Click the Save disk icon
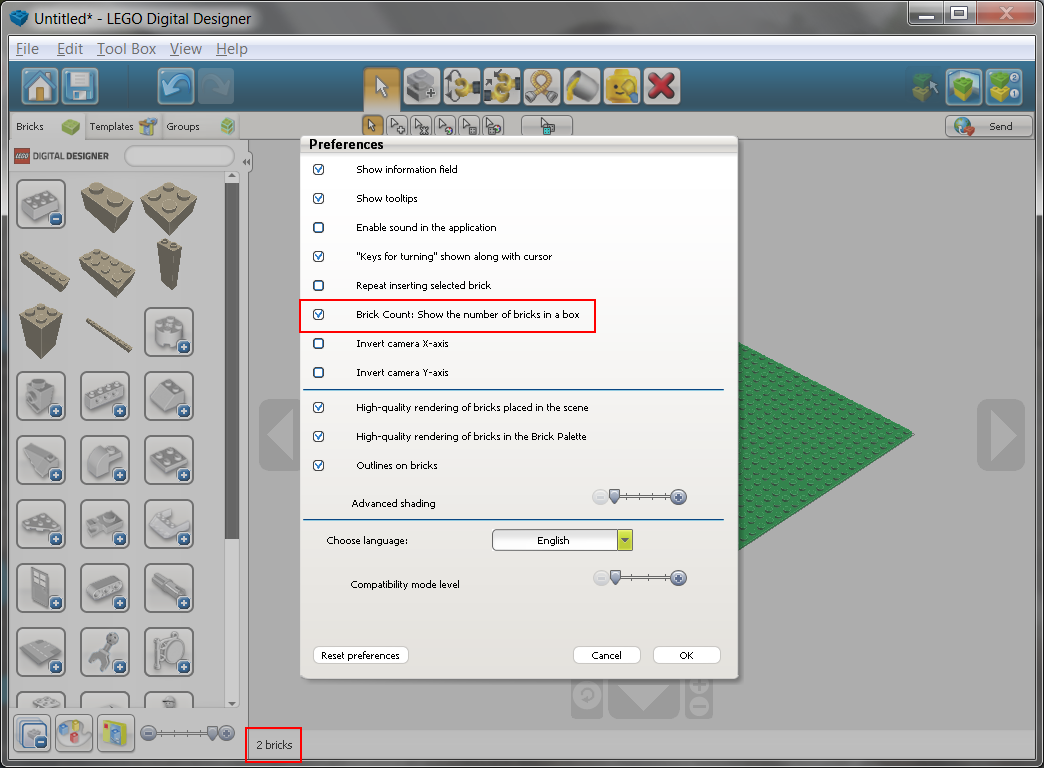Viewport: 1044px width, 768px height. pyautogui.click(x=80, y=86)
